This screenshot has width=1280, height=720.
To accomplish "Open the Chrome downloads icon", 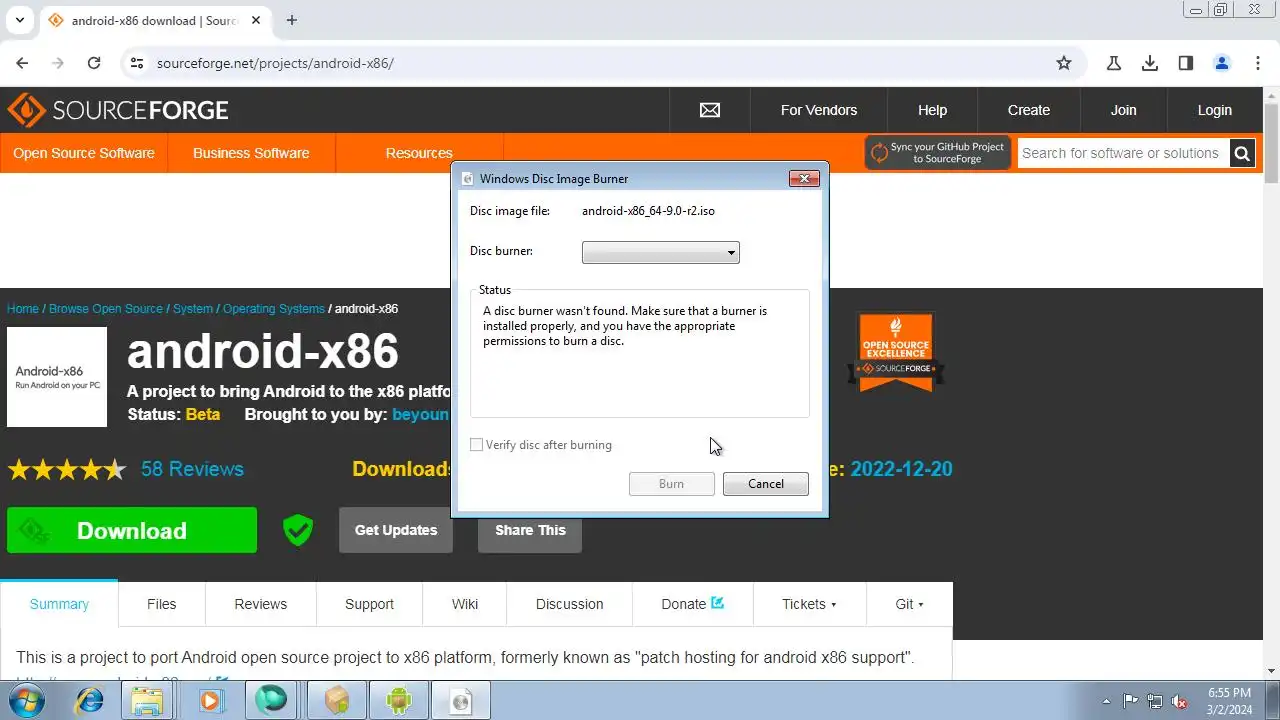I will click(x=1150, y=63).
